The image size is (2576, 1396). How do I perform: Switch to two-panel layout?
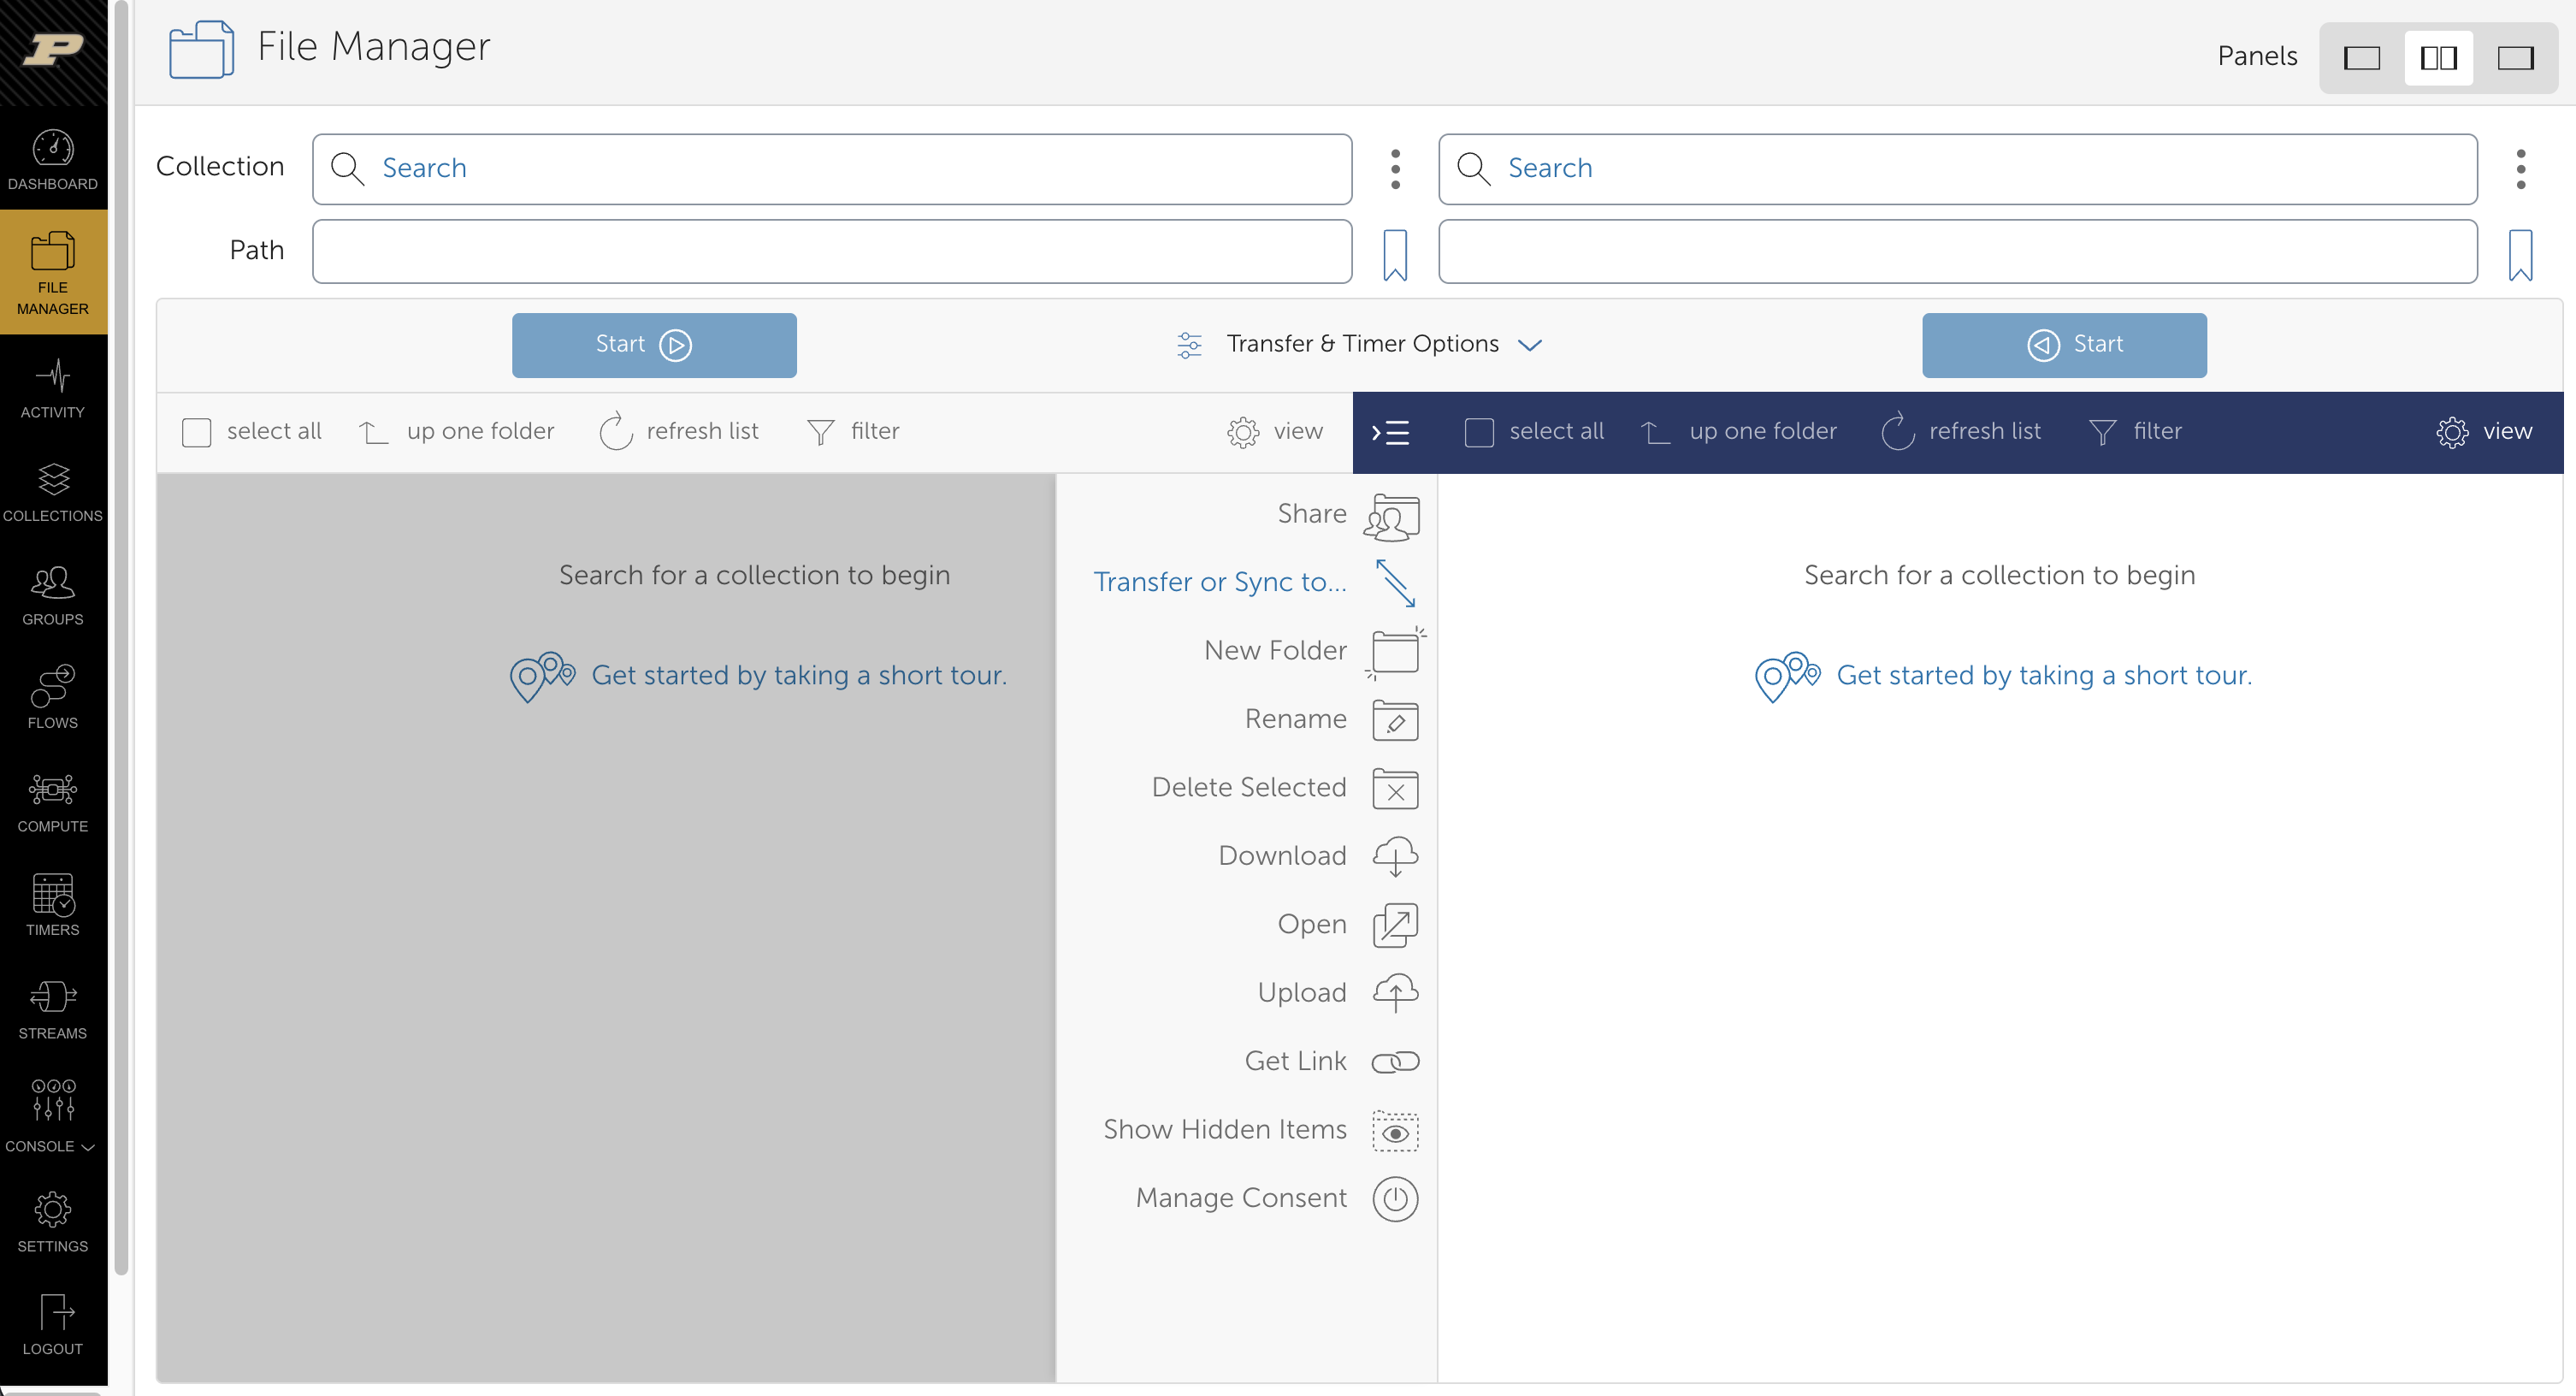(x=2438, y=58)
